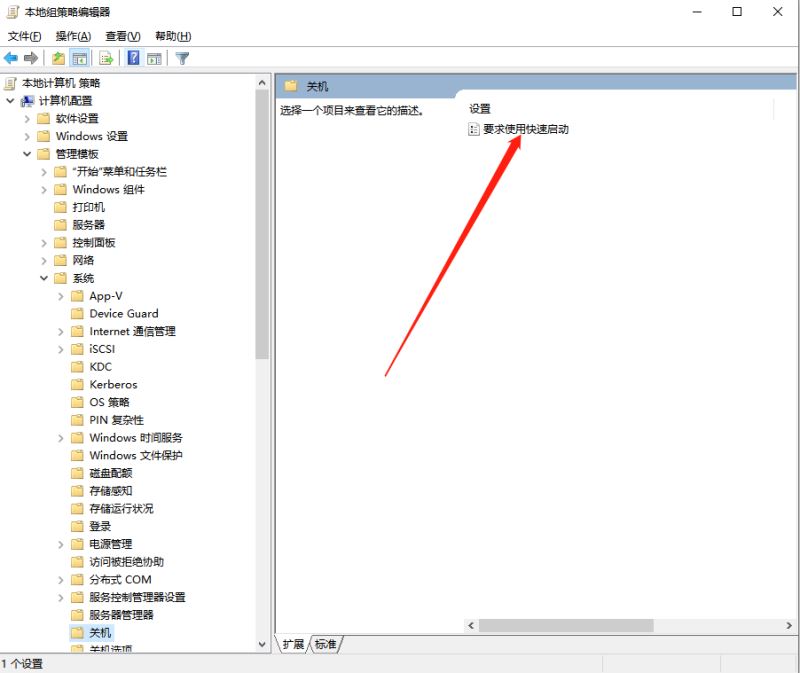Toggle the show/hide action pane icon
Image resolution: width=800 pixels, height=673 pixels.
[154, 58]
